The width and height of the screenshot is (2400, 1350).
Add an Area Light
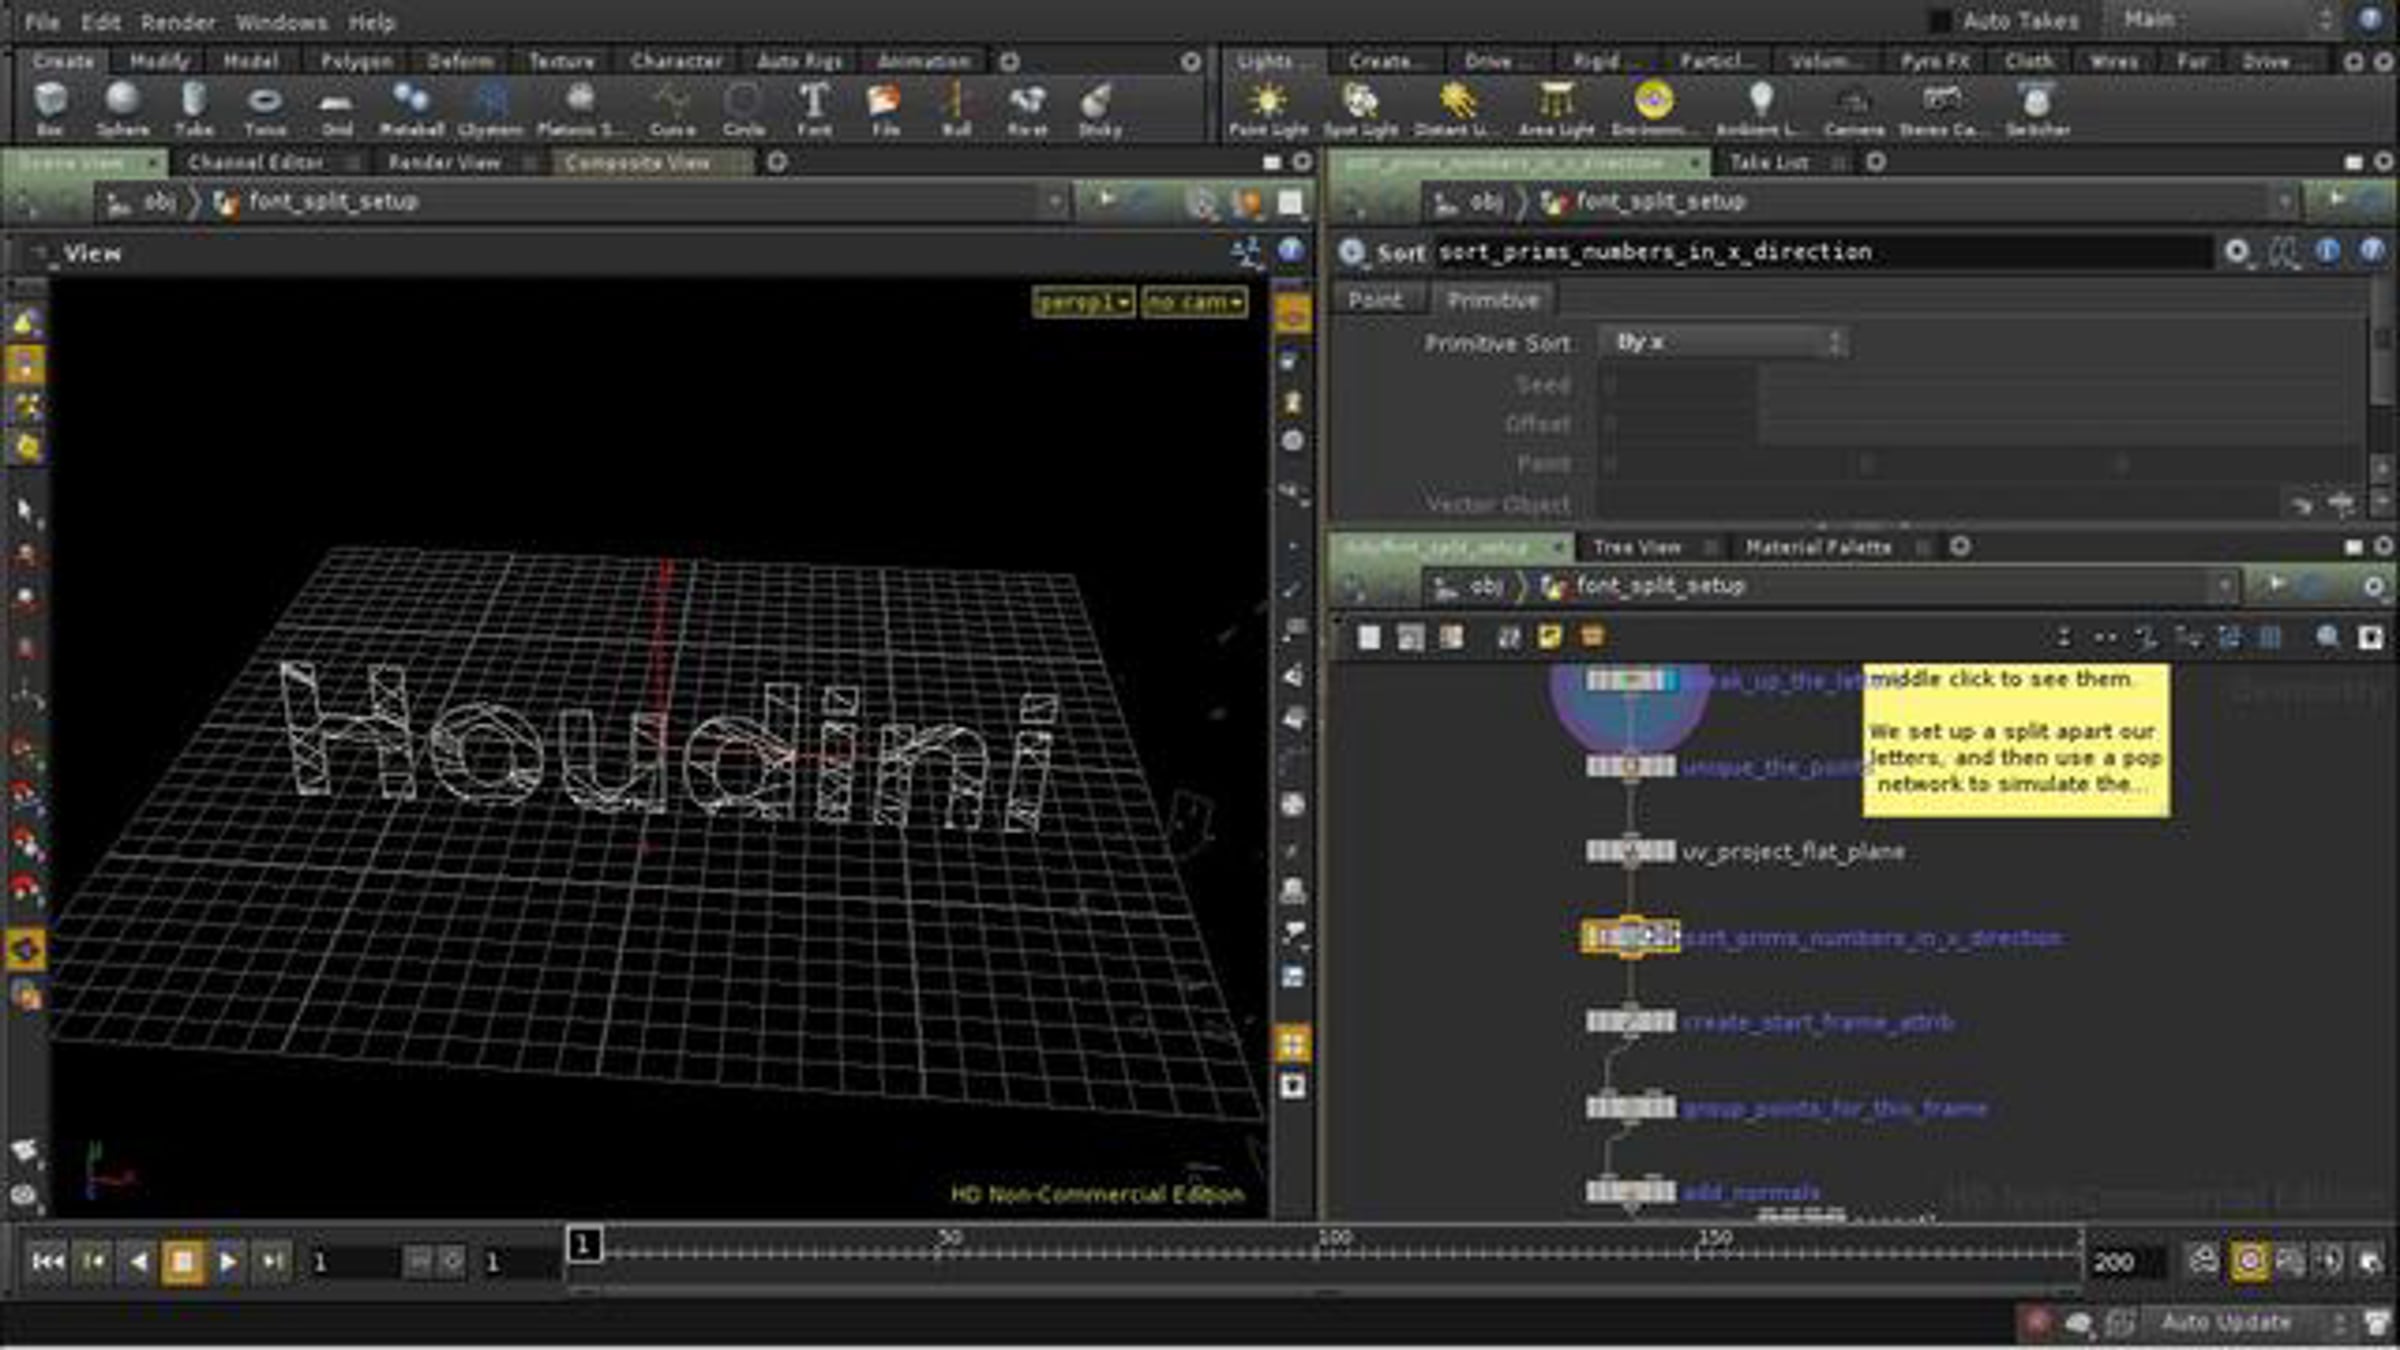[1557, 108]
